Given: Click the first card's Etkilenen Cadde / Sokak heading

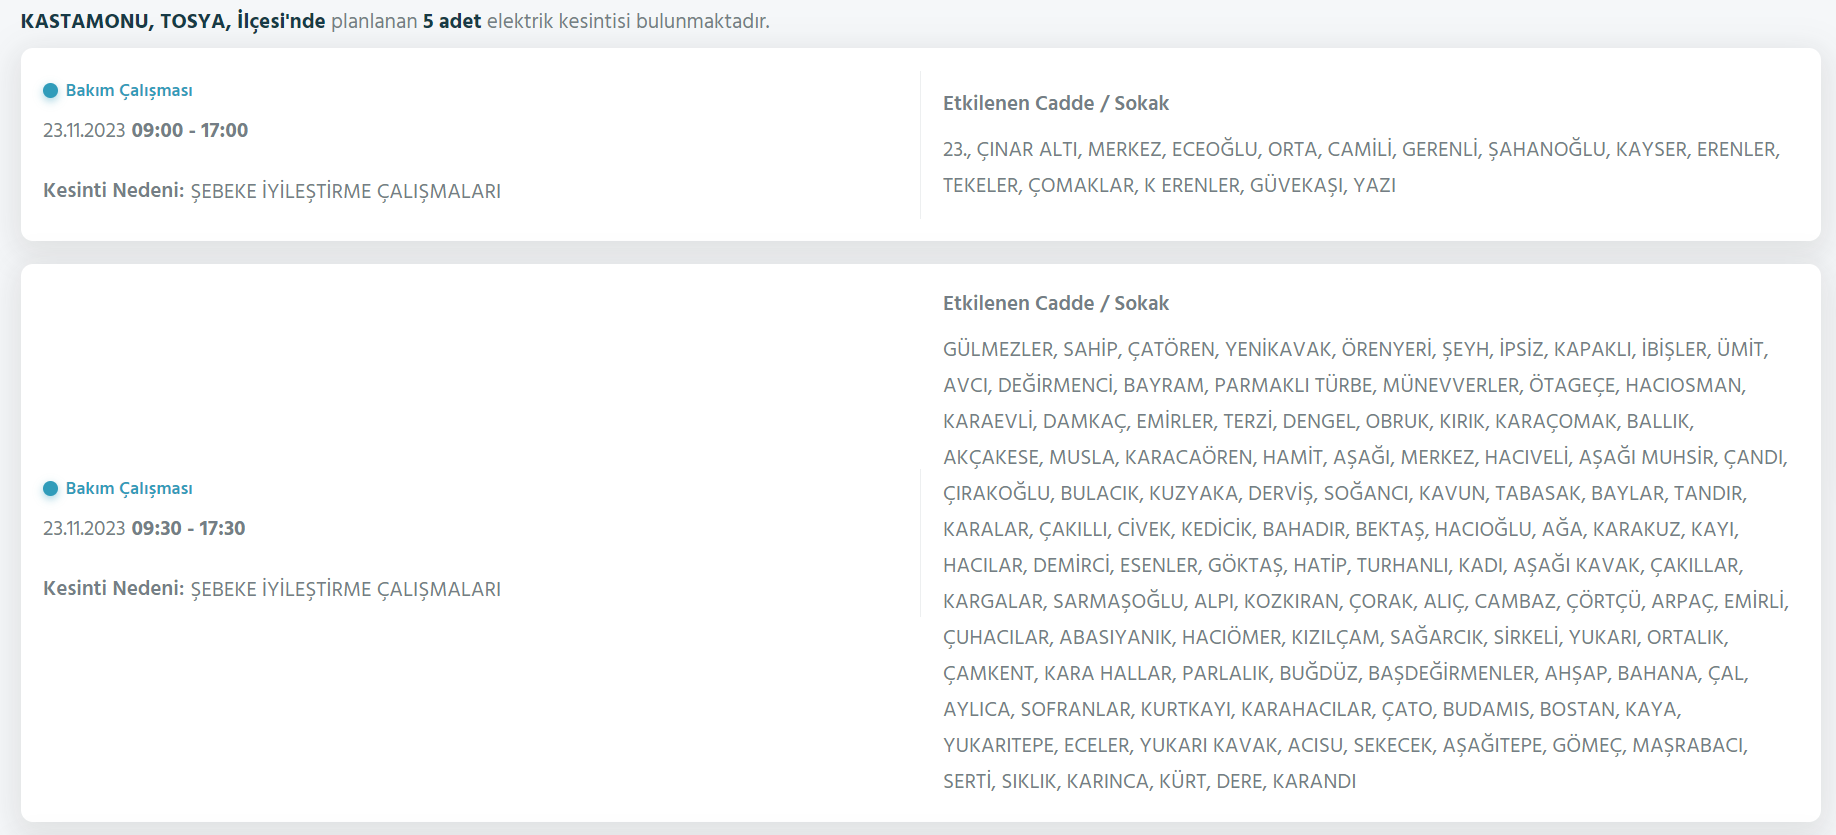Looking at the screenshot, I should pyautogui.click(x=1056, y=103).
